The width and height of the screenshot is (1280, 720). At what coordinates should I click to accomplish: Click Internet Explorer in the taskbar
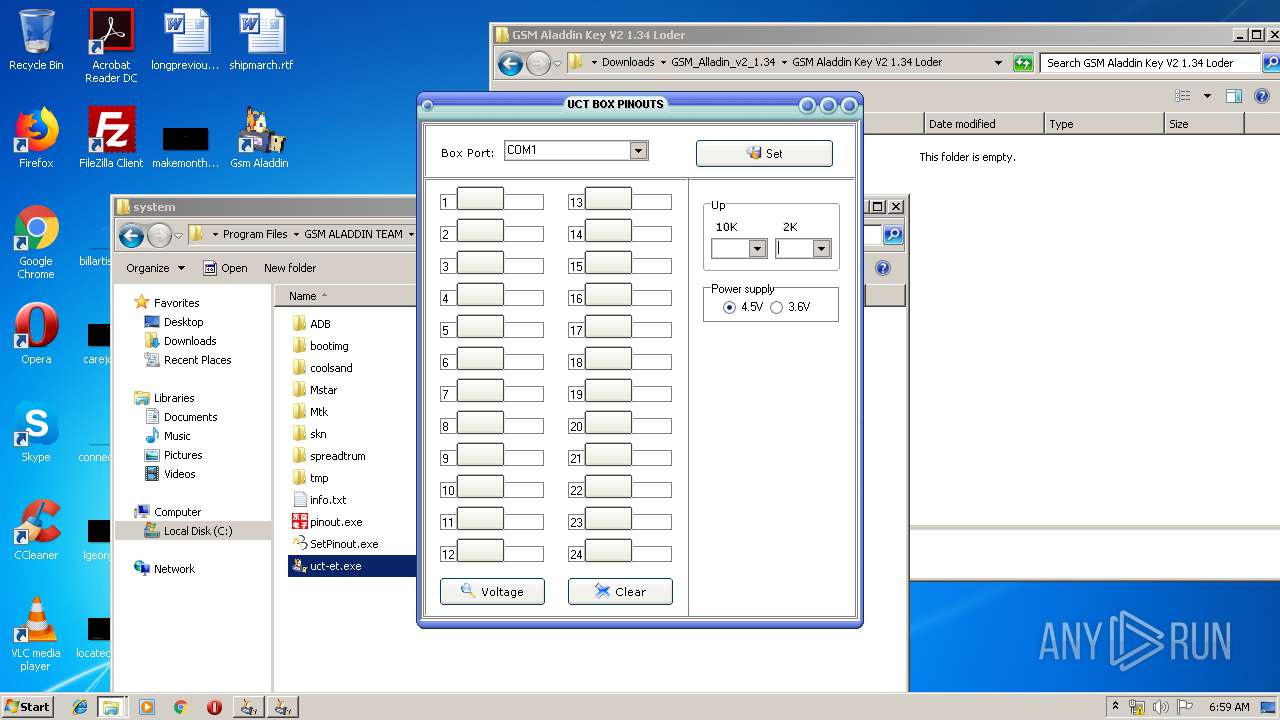coord(80,707)
